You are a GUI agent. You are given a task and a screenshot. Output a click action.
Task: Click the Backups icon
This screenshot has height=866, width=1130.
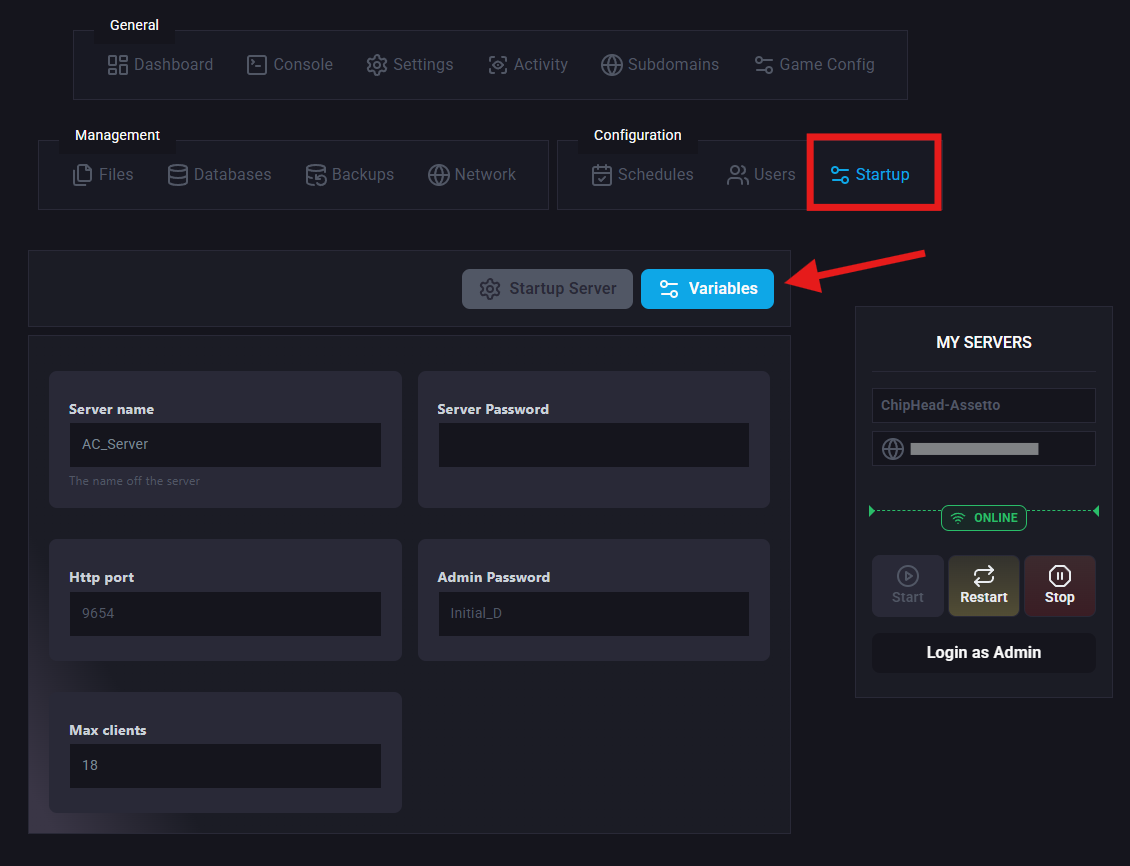click(316, 175)
